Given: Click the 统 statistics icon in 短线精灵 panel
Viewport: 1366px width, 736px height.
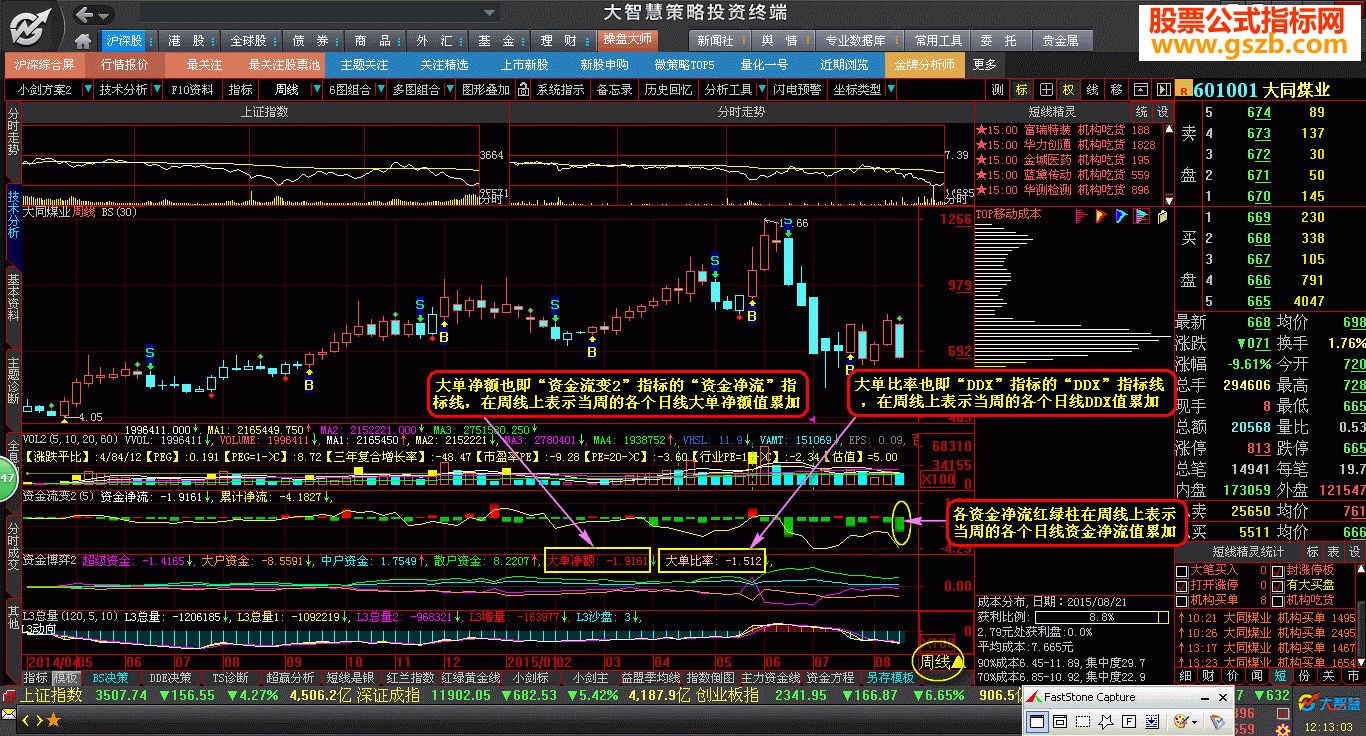Looking at the screenshot, I should [1141, 111].
